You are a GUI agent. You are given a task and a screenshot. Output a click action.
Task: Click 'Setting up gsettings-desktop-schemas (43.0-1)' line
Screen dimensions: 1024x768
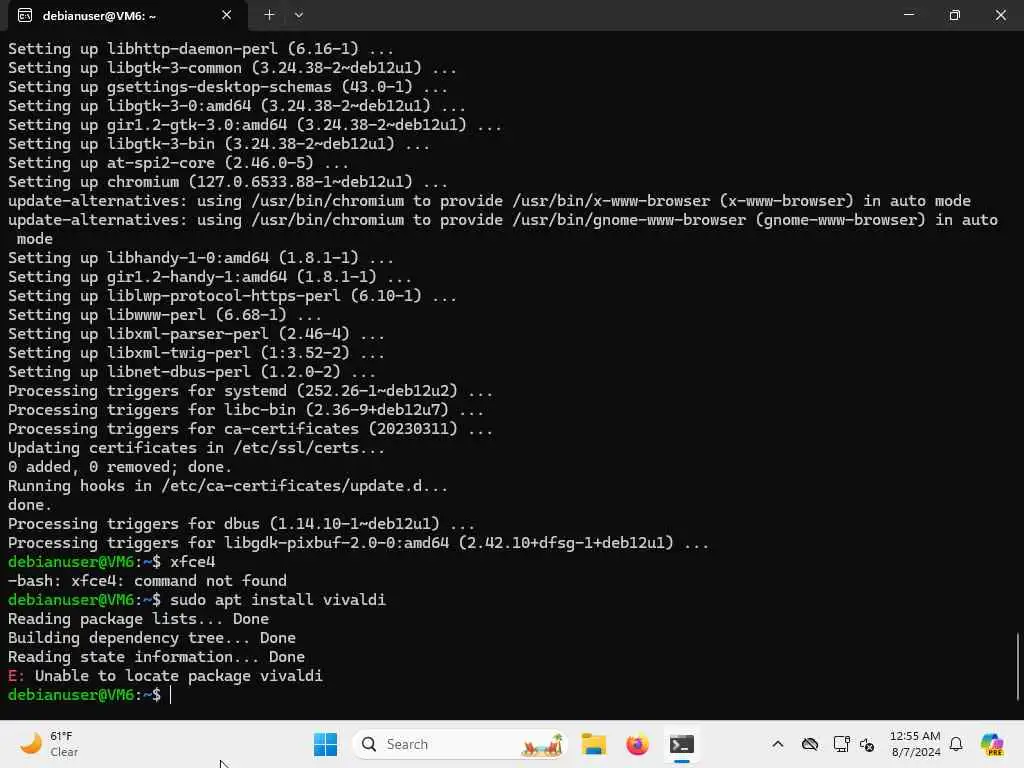(228, 86)
